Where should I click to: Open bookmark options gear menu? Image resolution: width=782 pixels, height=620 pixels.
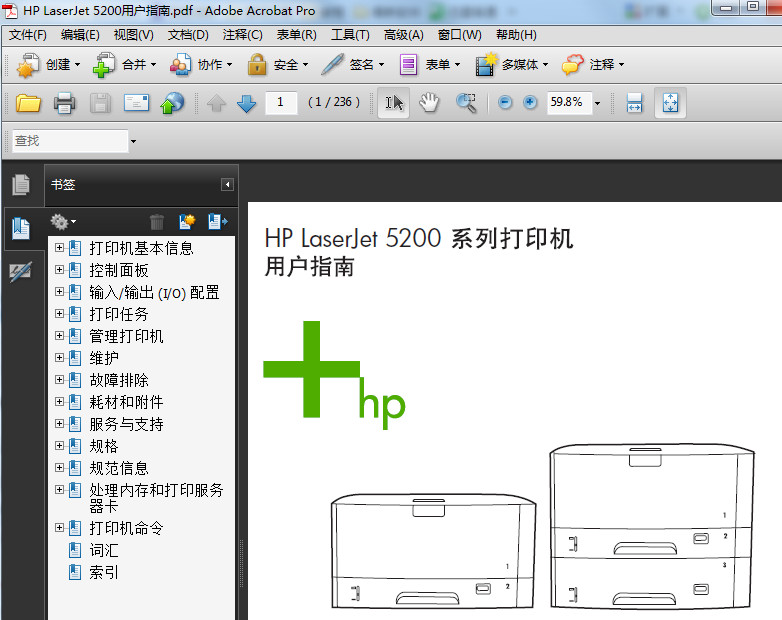63,221
